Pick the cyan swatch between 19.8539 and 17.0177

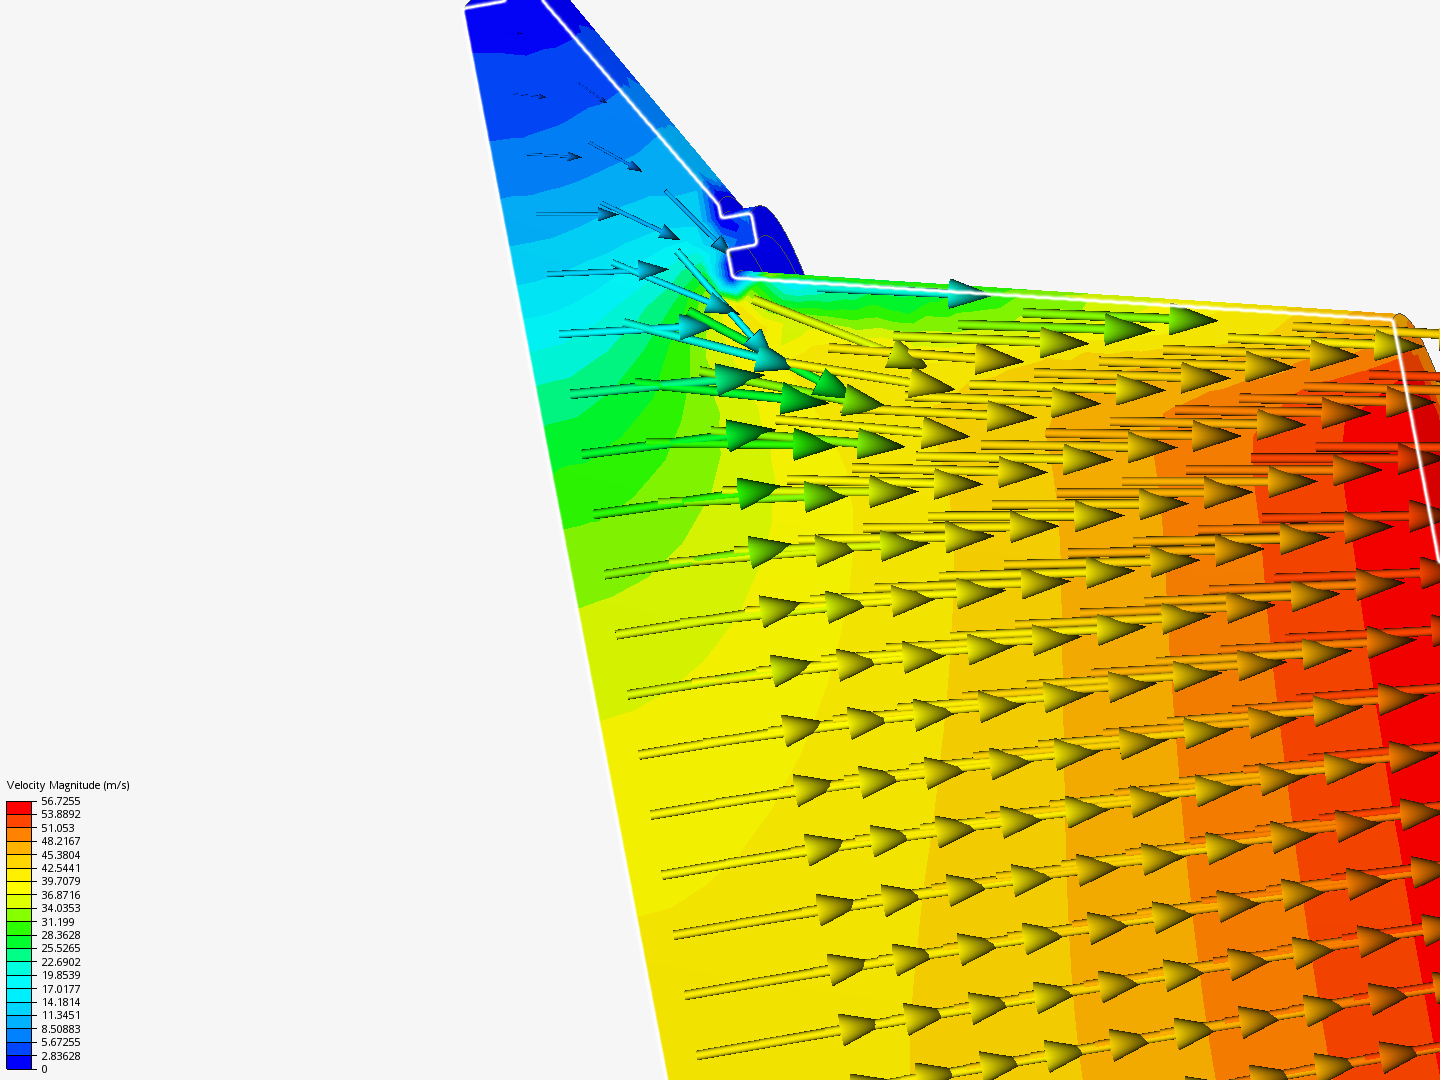coord(20,982)
